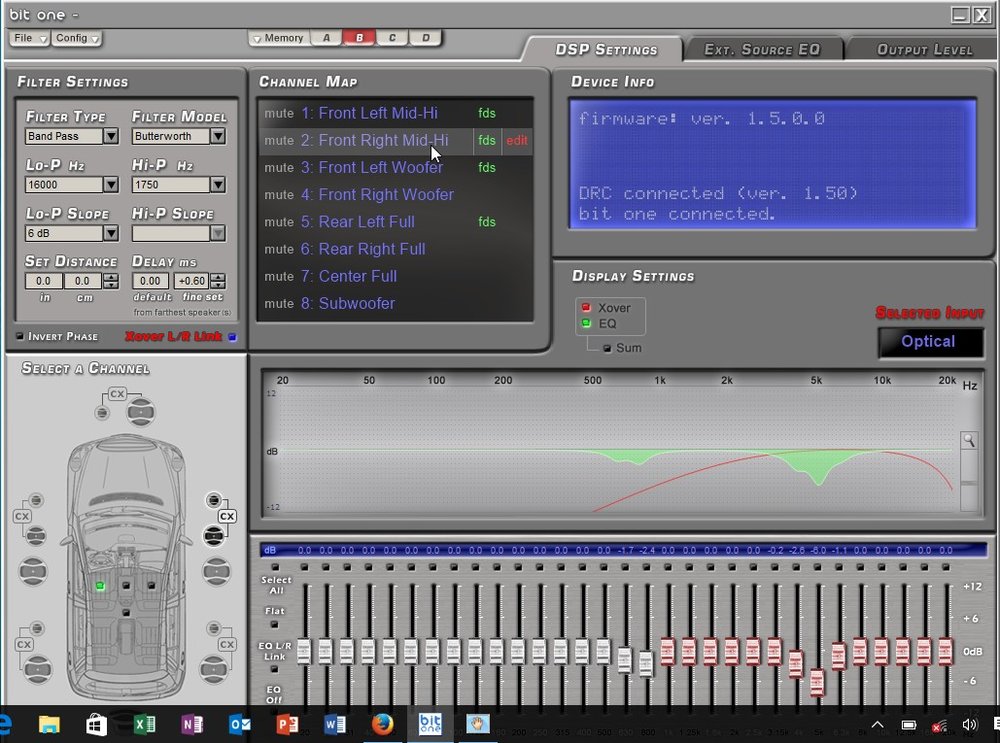Toggle the EQ L/R Link checkbox
1000x743 pixels.
274,669
